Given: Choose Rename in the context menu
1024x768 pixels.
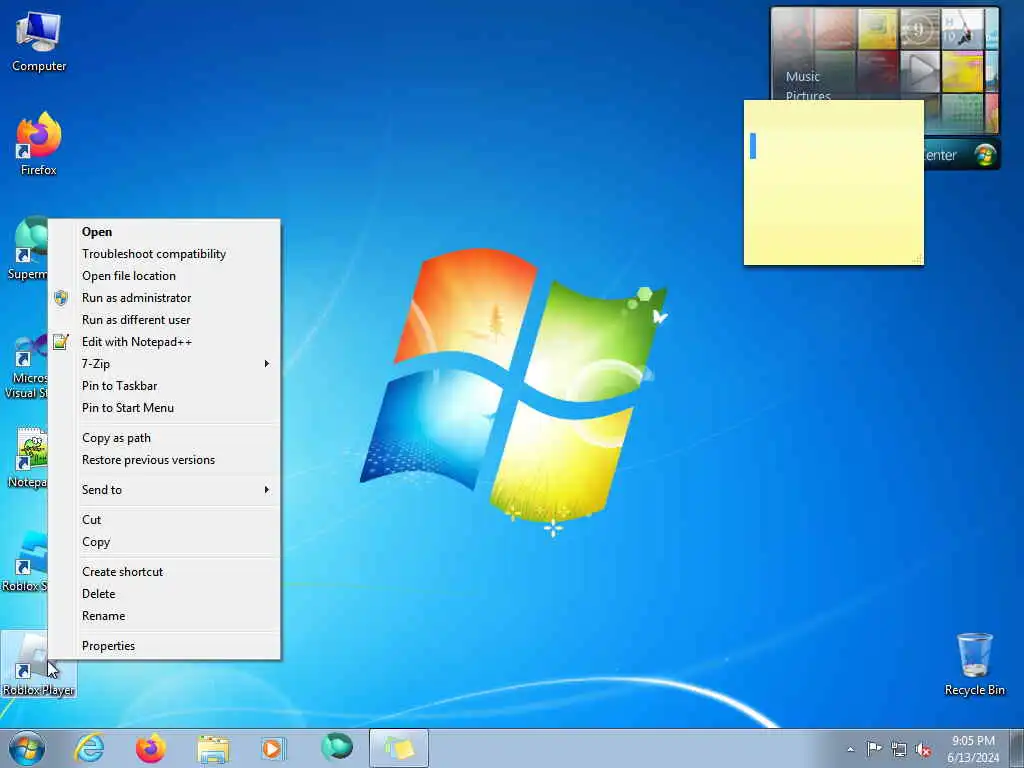Looking at the screenshot, I should 165,616.
